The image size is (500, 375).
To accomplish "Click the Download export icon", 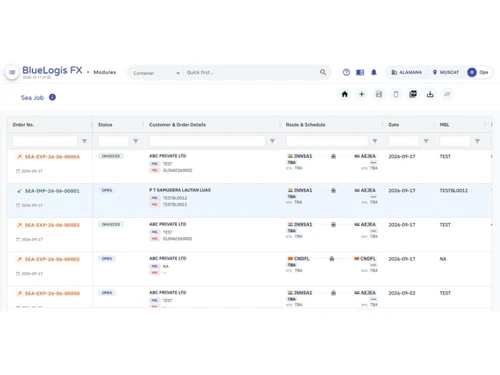I will point(430,94).
